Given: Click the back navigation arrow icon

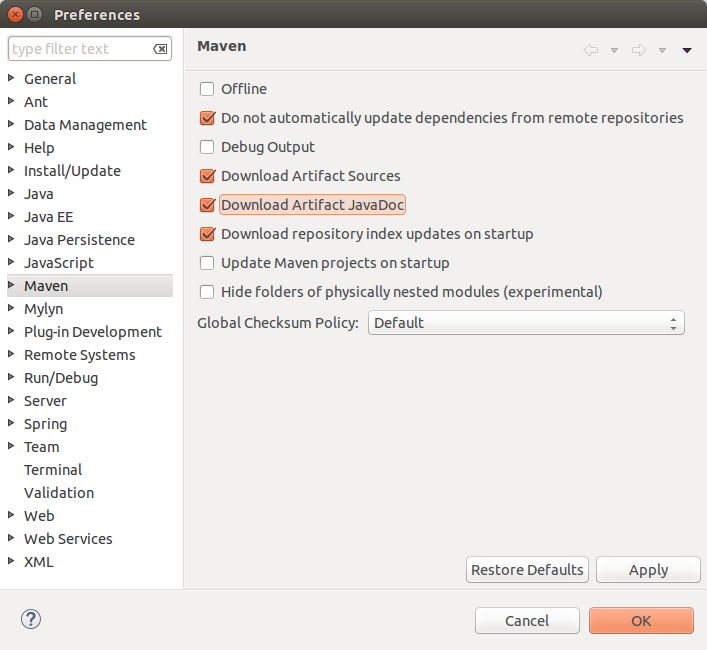Looking at the screenshot, I should coord(591,50).
